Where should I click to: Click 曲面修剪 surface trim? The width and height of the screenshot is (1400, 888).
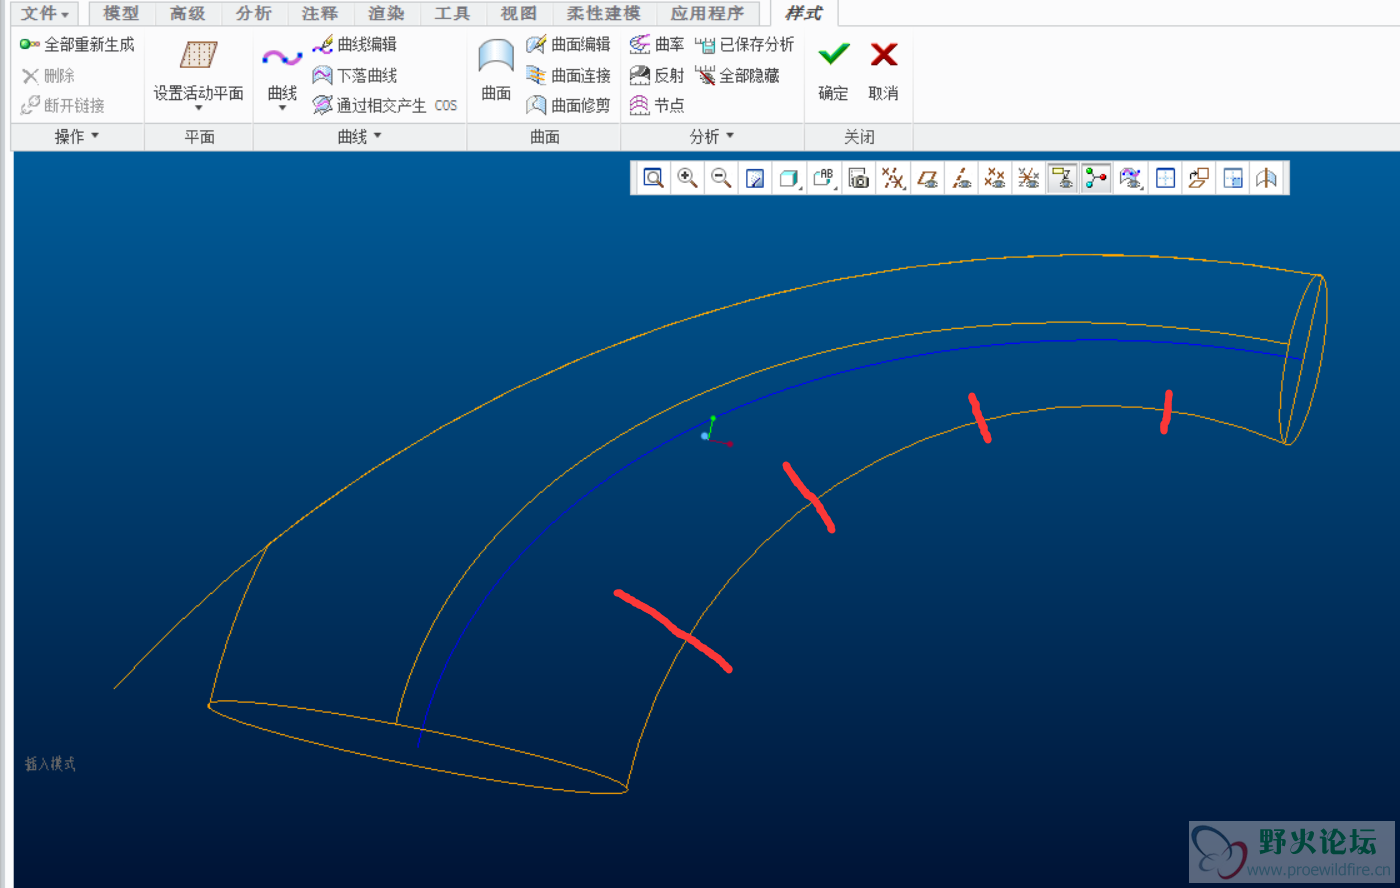pyautogui.click(x=568, y=105)
